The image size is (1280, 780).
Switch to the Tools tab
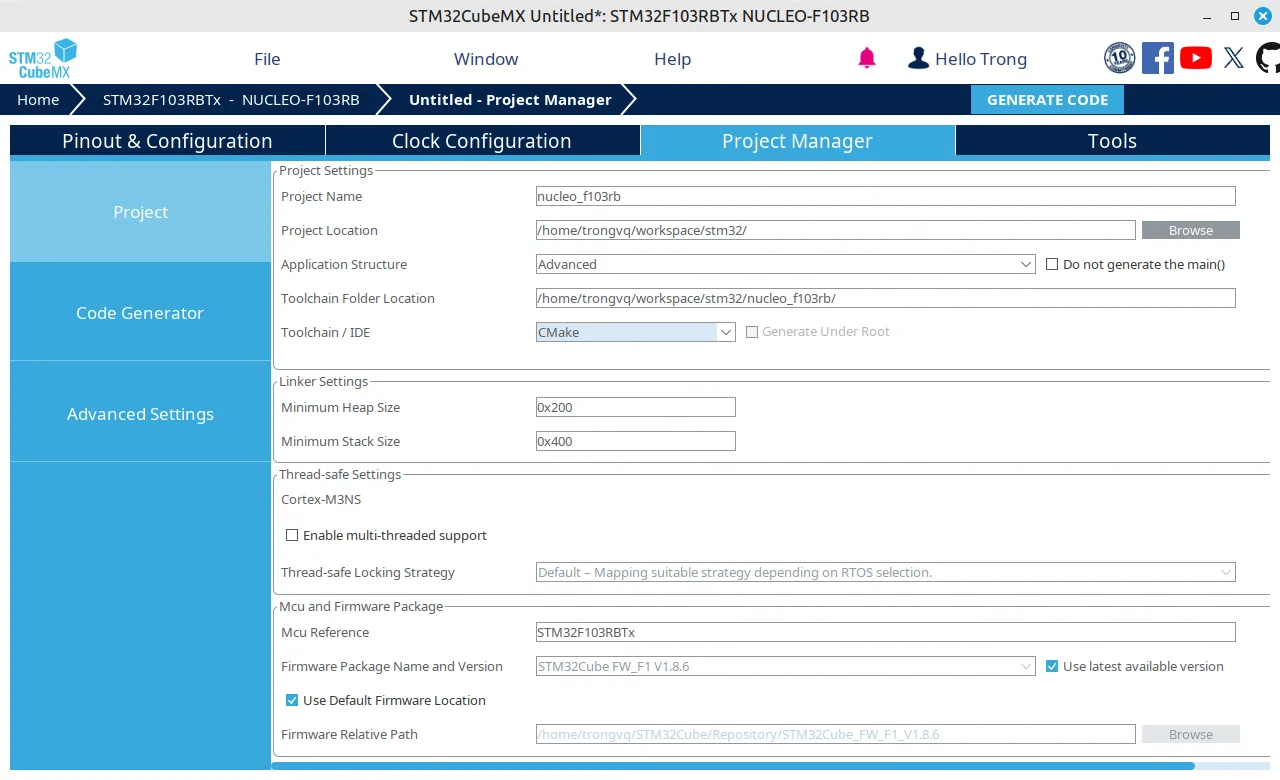click(1112, 141)
